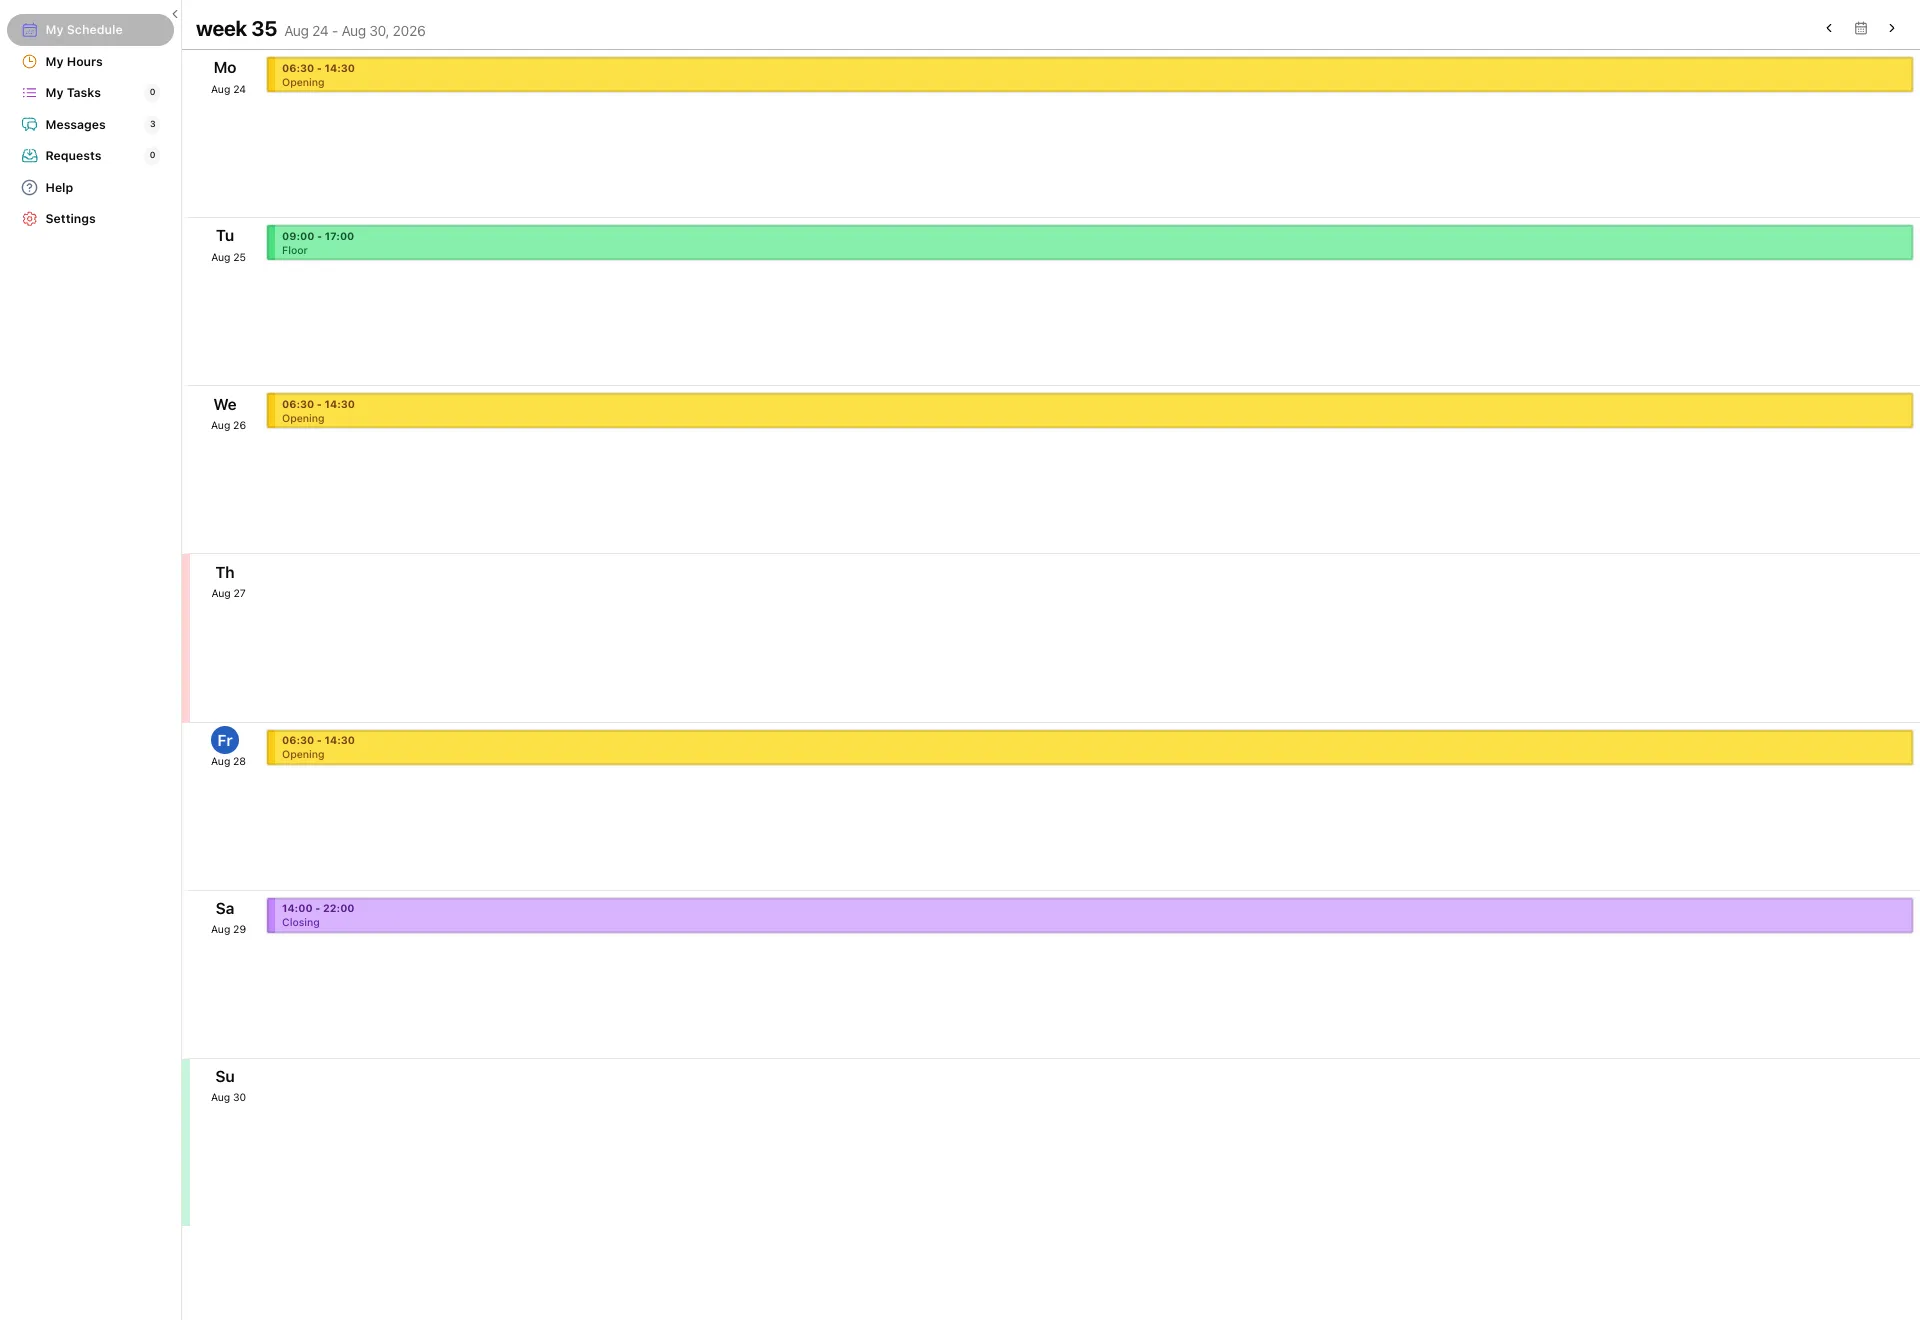
Task: Click the Help question mark icon
Action: [30, 188]
